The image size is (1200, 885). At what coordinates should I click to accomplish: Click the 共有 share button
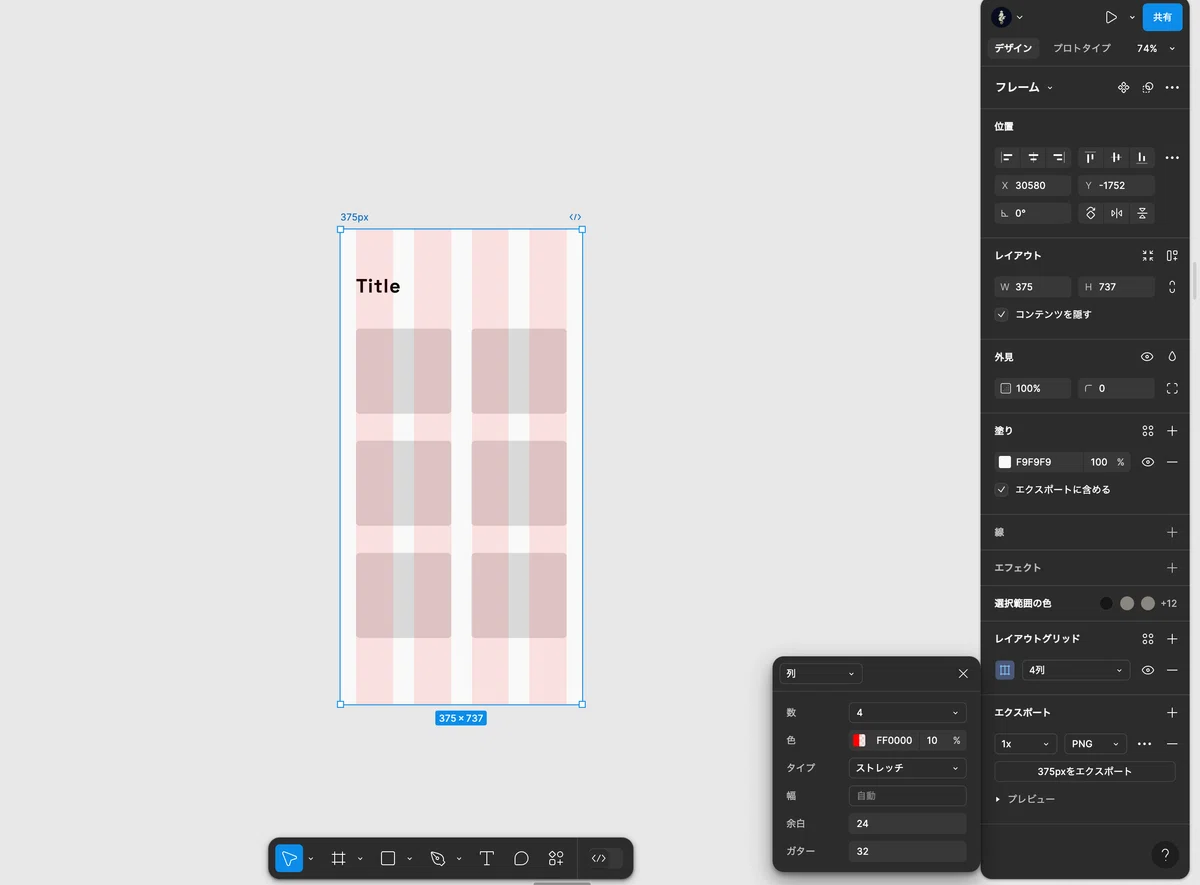[1162, 17]
